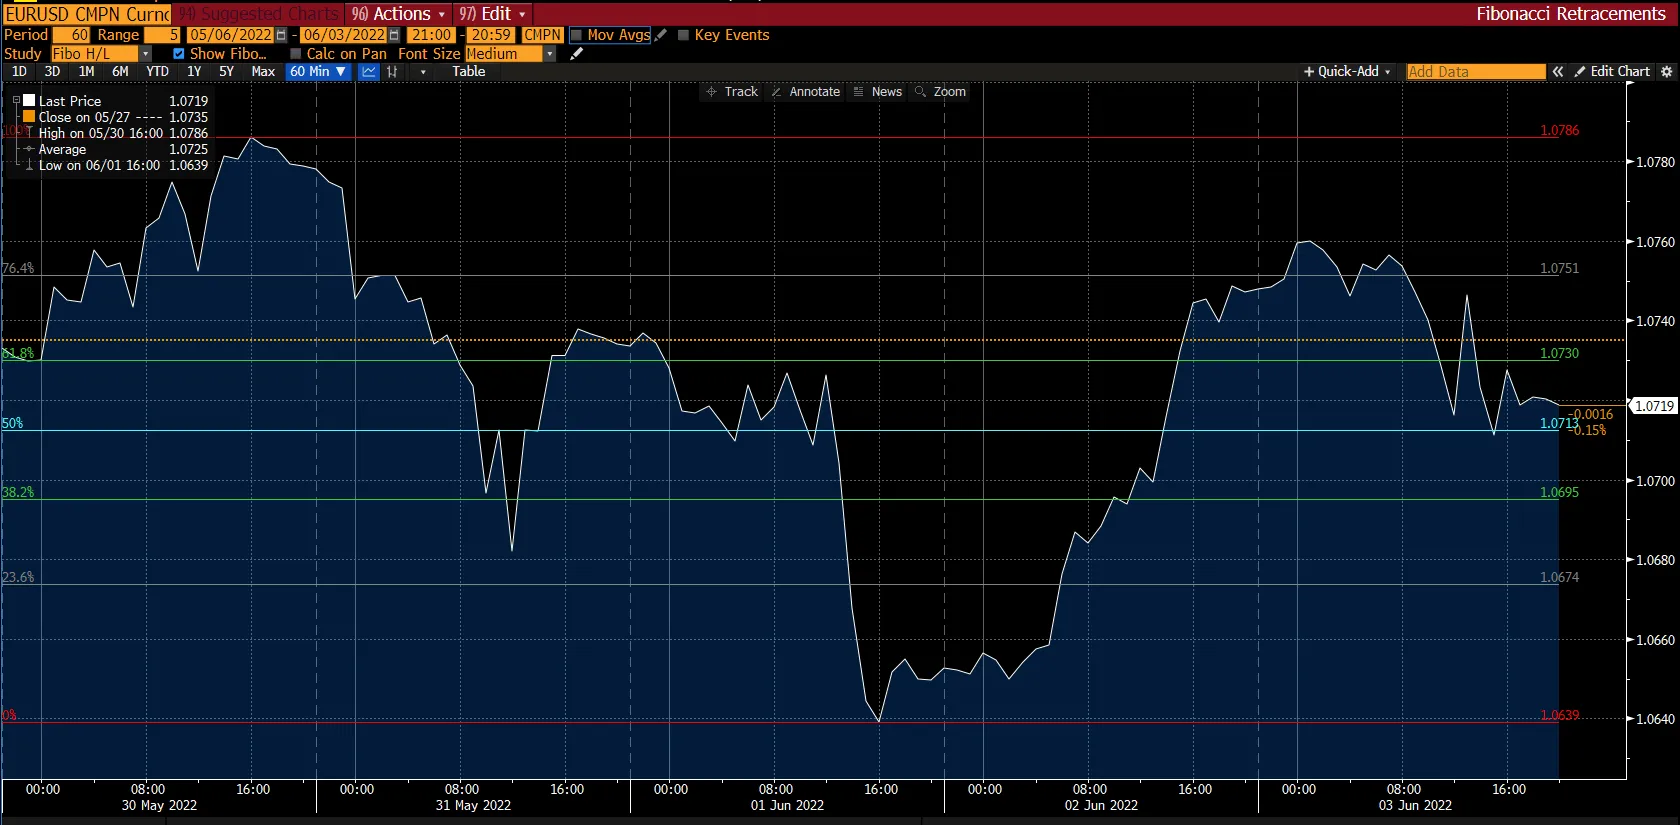Select the YTD time range
The image size is (1680, 825).
point(157,72)
